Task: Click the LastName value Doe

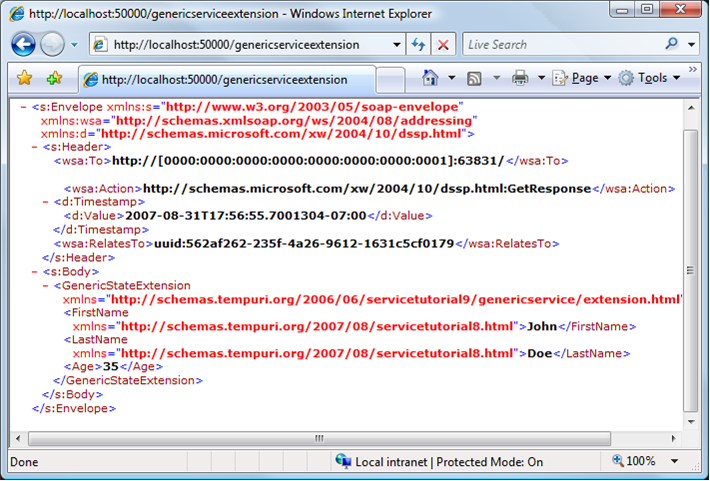Action: (540, 353)
